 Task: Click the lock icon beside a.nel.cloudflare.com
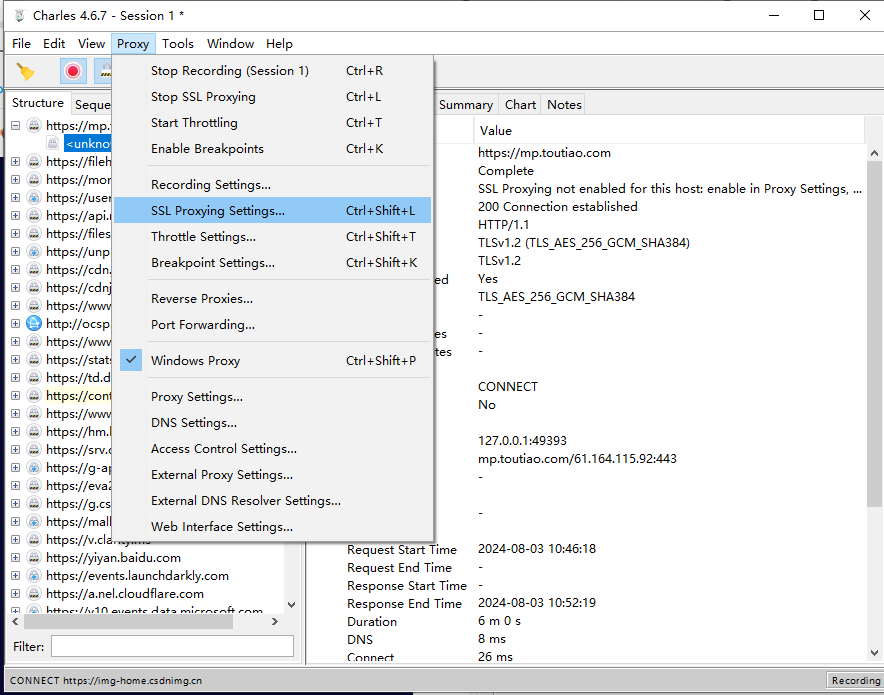tap(33, 593)
